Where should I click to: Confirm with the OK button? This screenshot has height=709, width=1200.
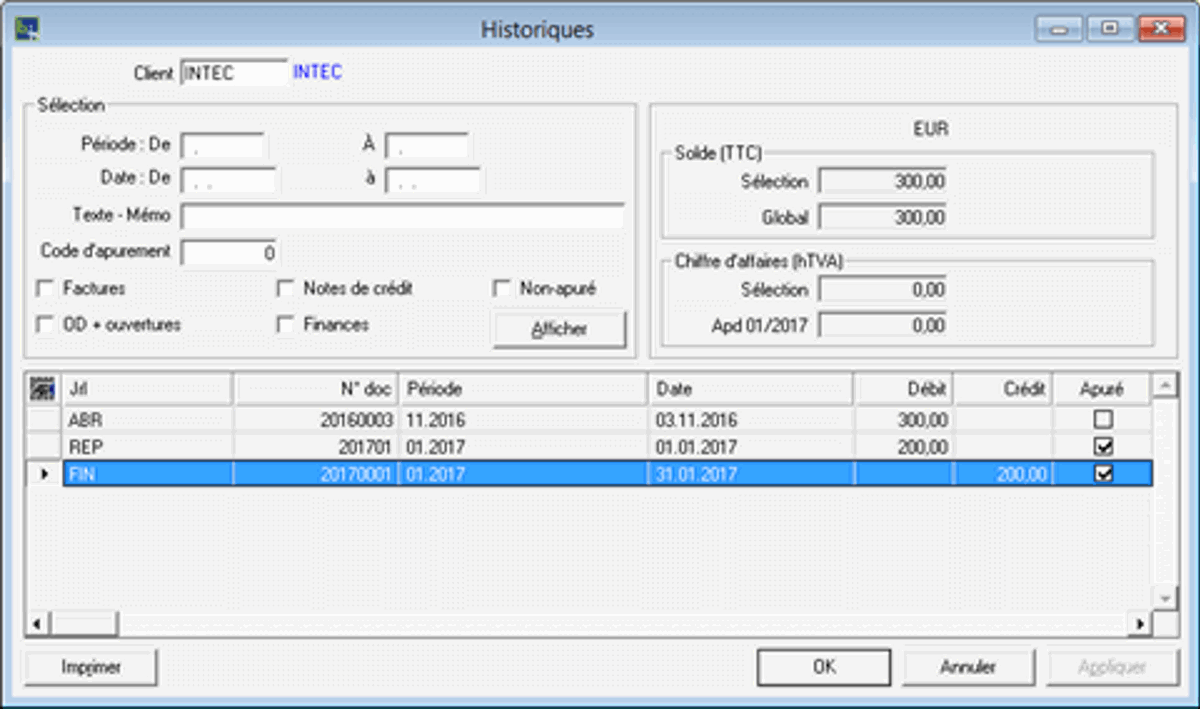point(824,667)
